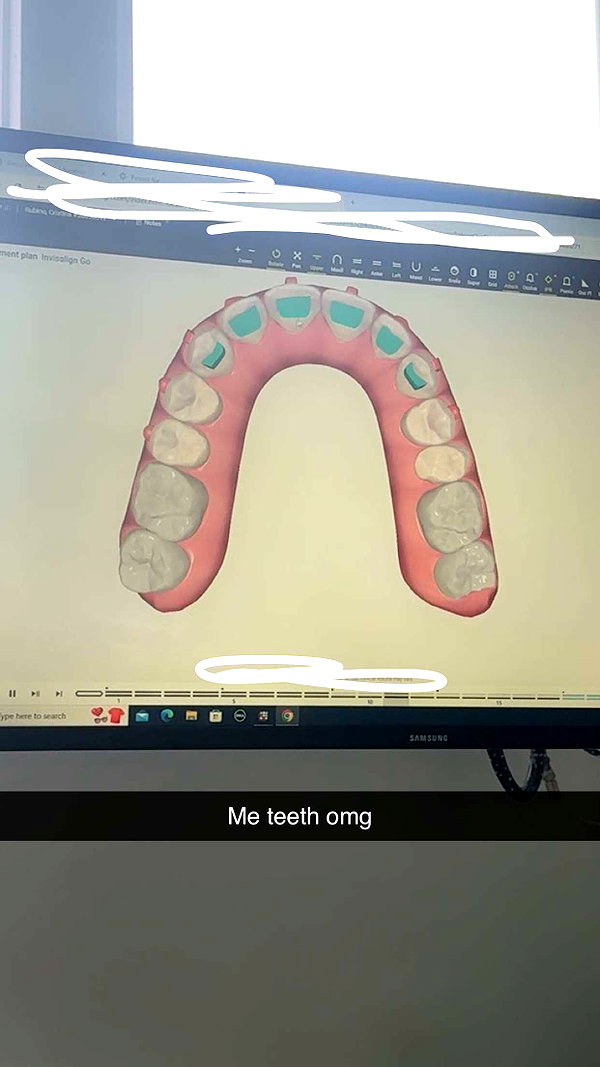This screenshot has width=600, height=1067.
Task: Select the Pan tool
Action: [x=297, y=258]
